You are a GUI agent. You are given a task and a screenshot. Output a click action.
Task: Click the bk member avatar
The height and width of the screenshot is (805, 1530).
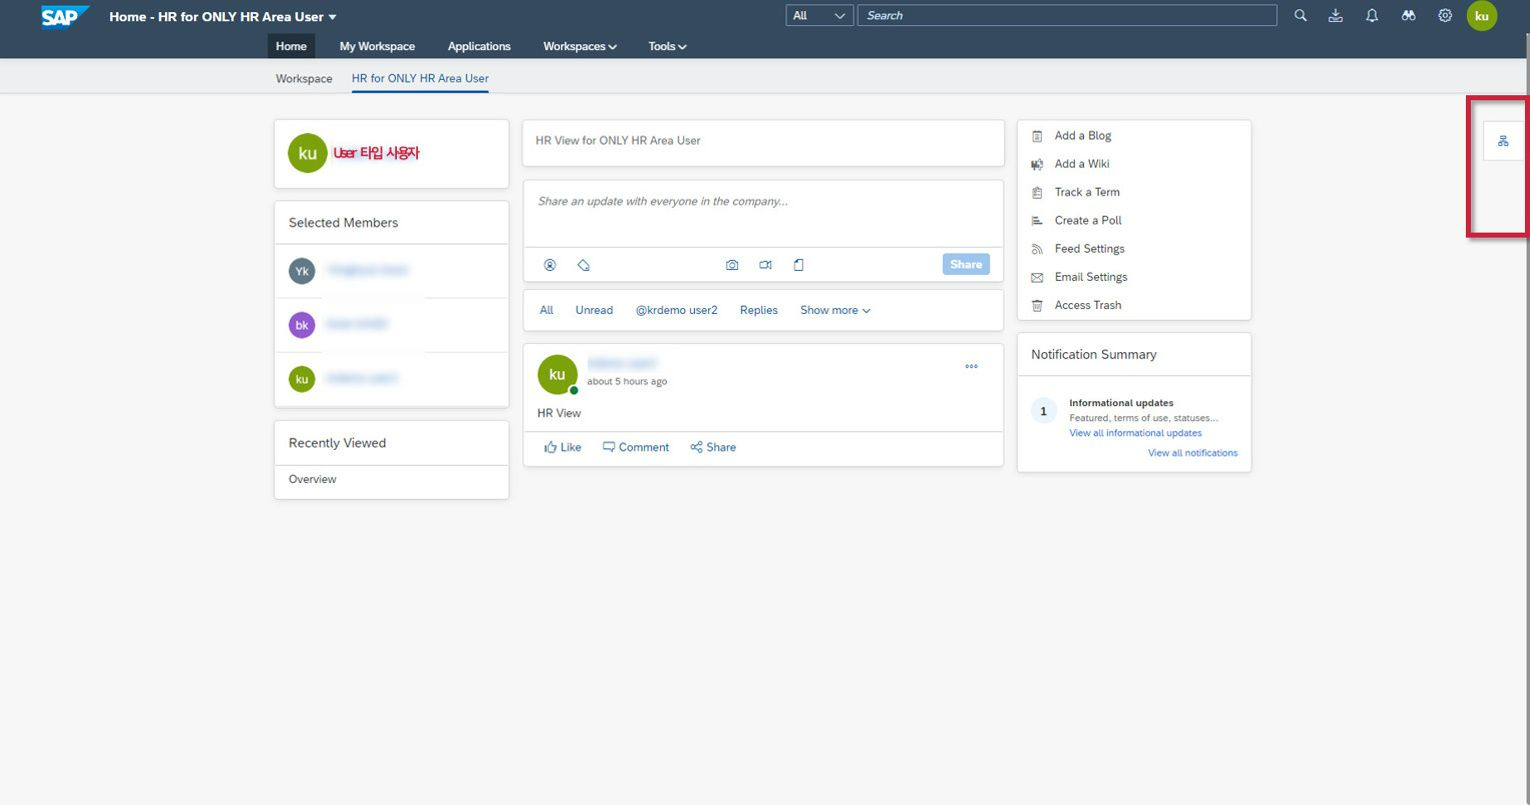(302, 325)
